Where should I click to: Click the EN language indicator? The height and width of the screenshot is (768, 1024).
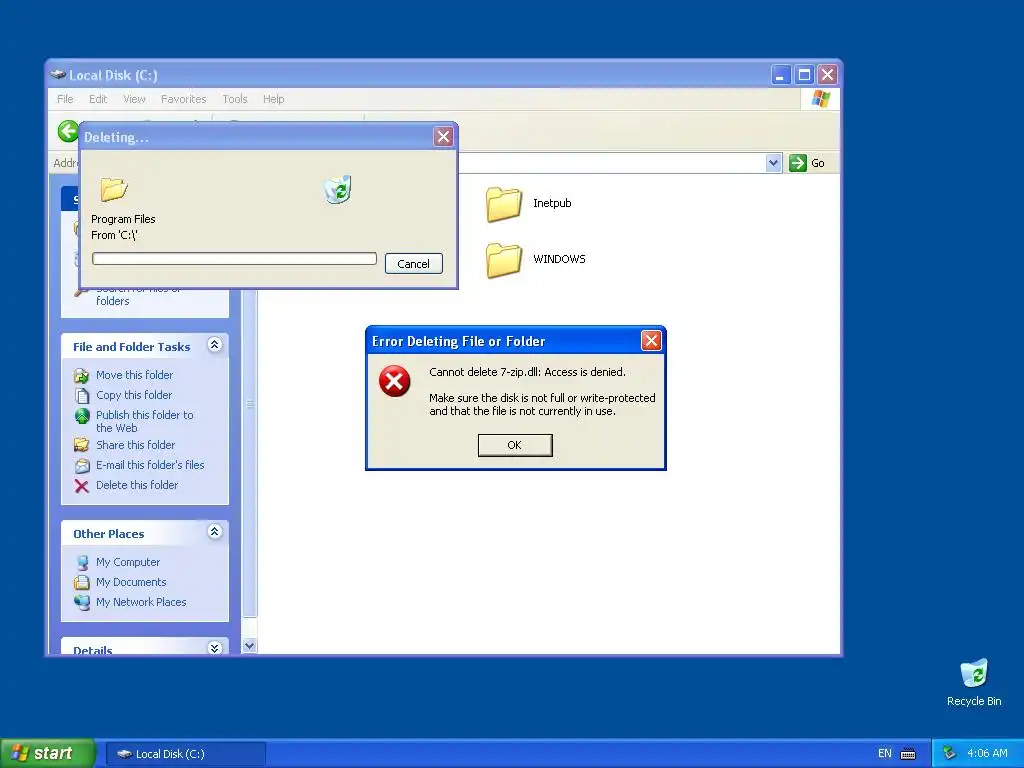pyautogui.click(x=884, y=754)
